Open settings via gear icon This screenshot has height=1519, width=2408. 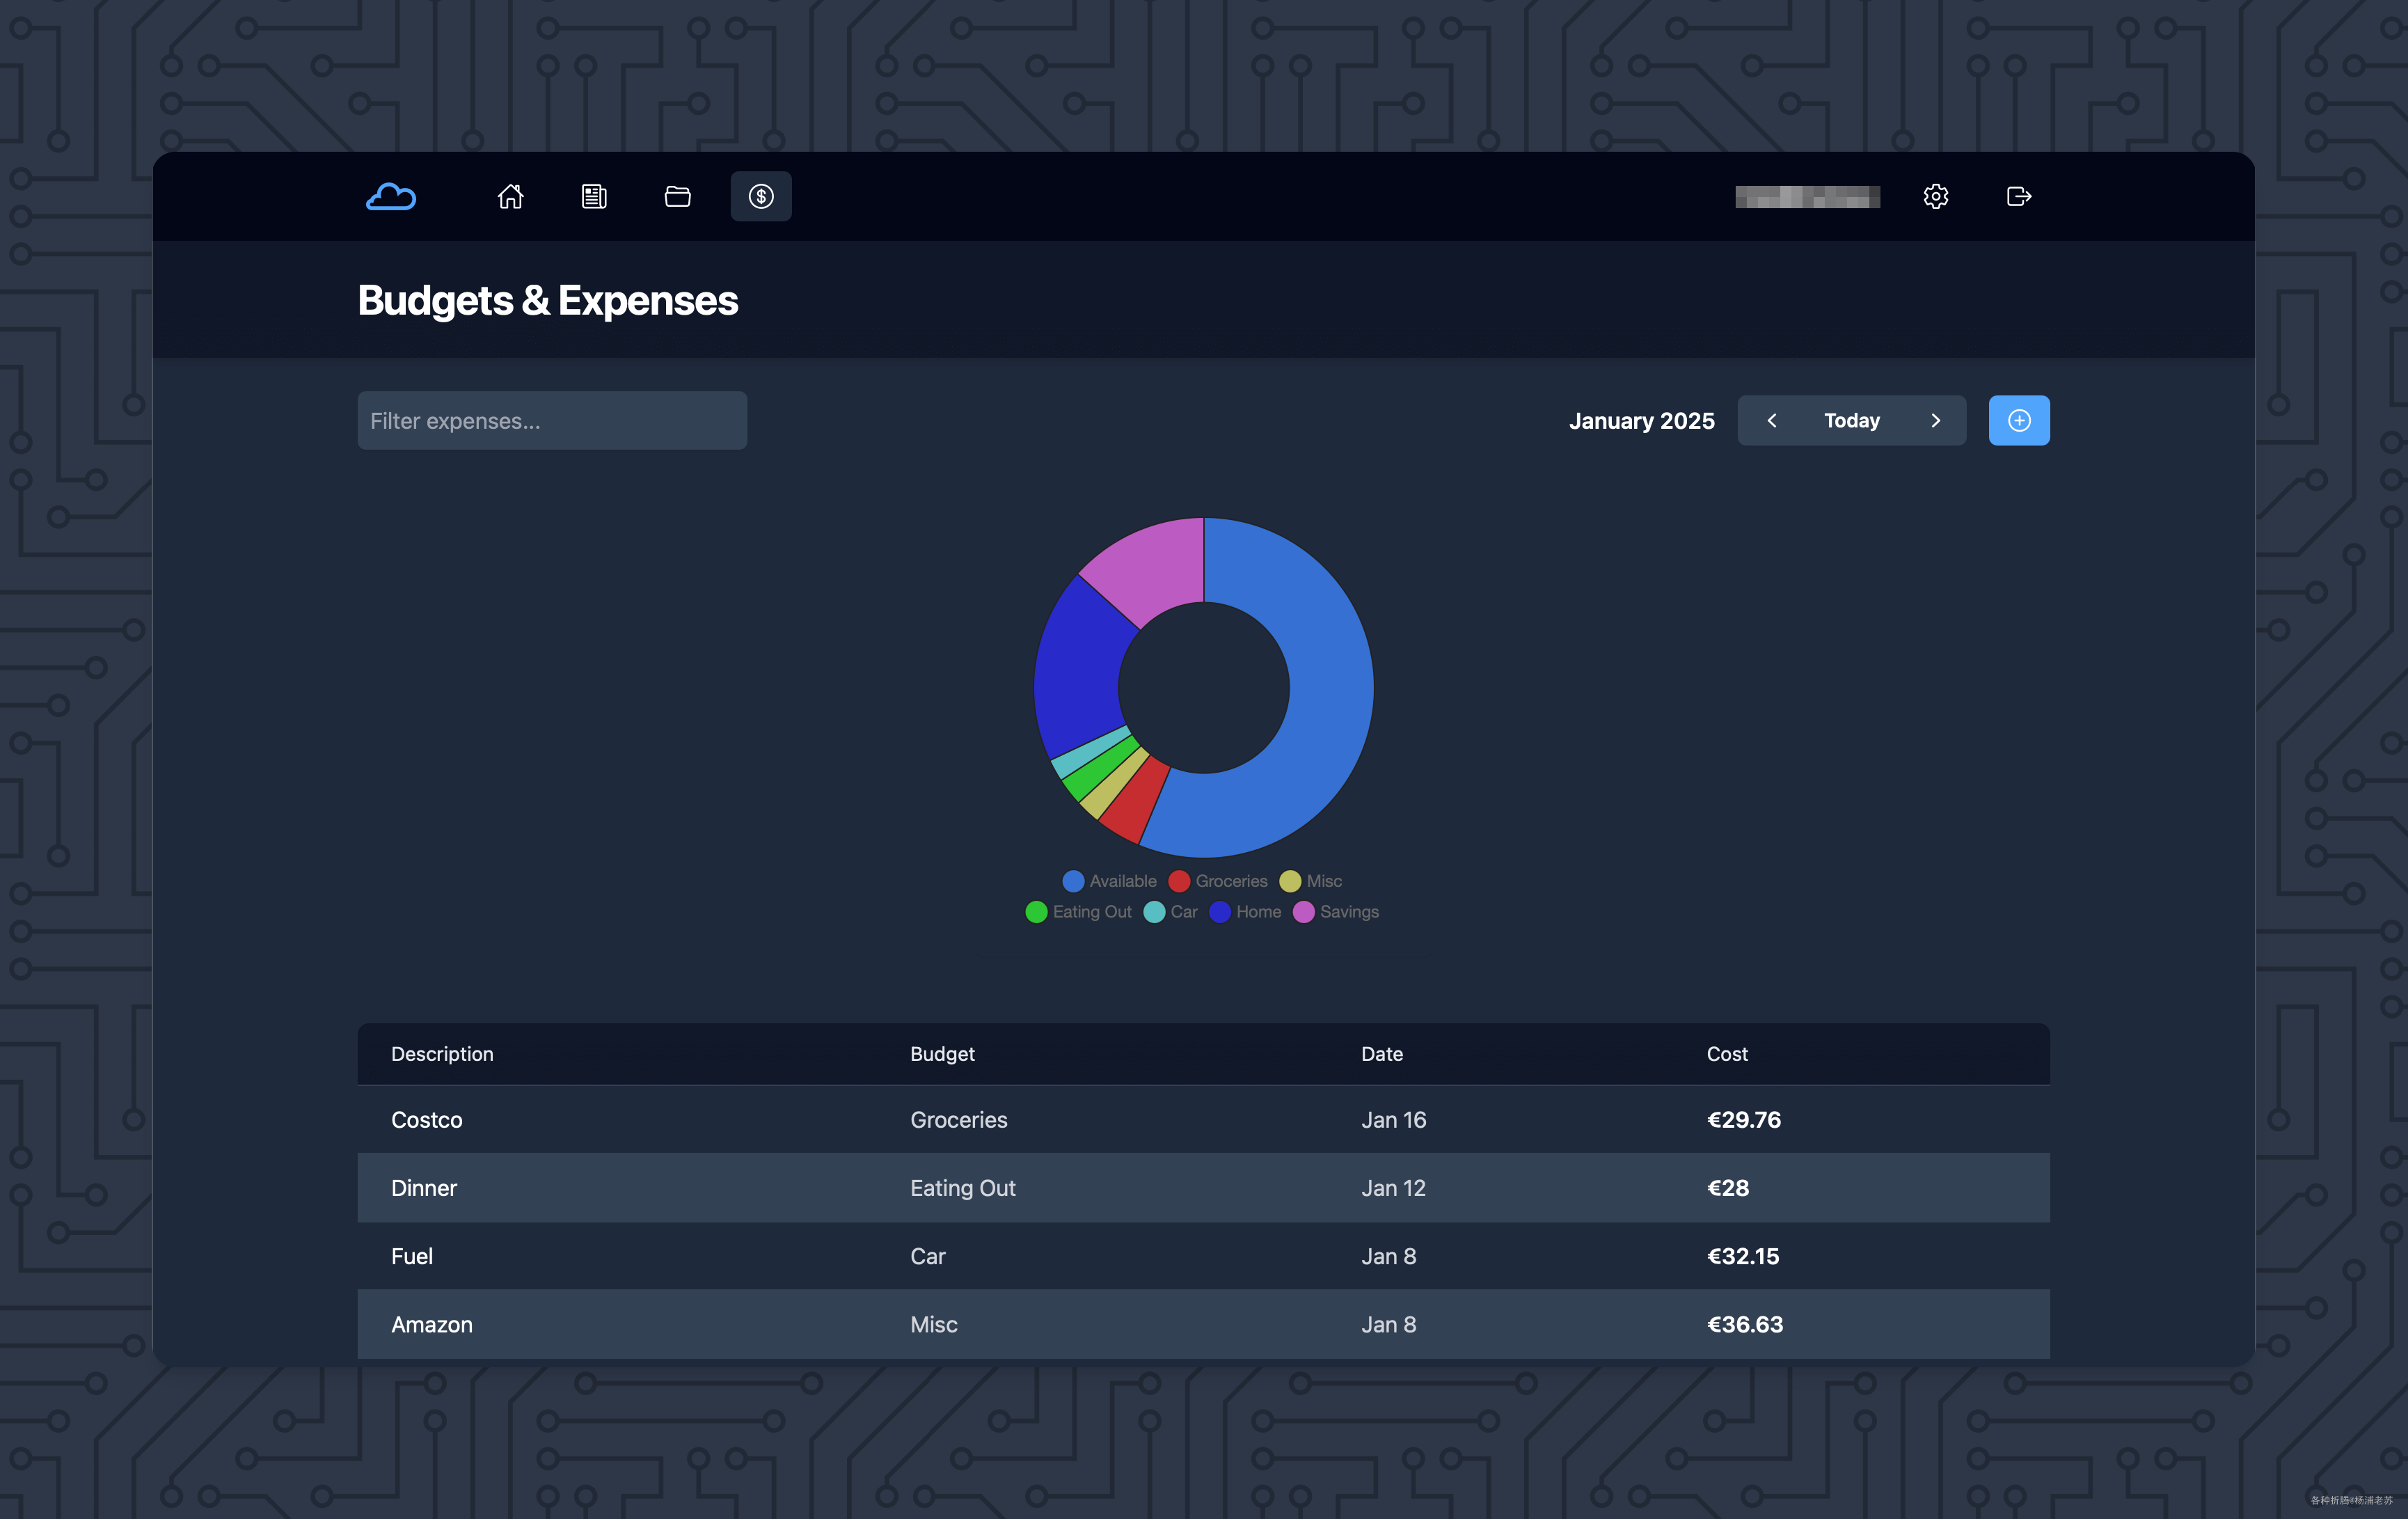1935,197
